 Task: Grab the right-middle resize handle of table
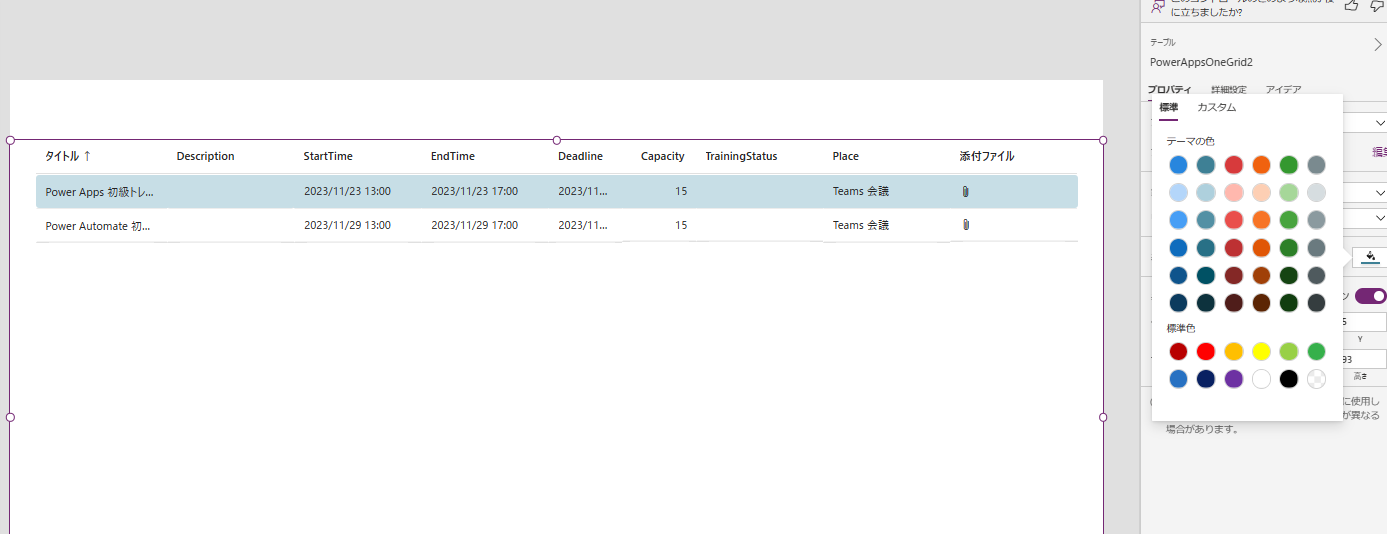point(1103,417)
